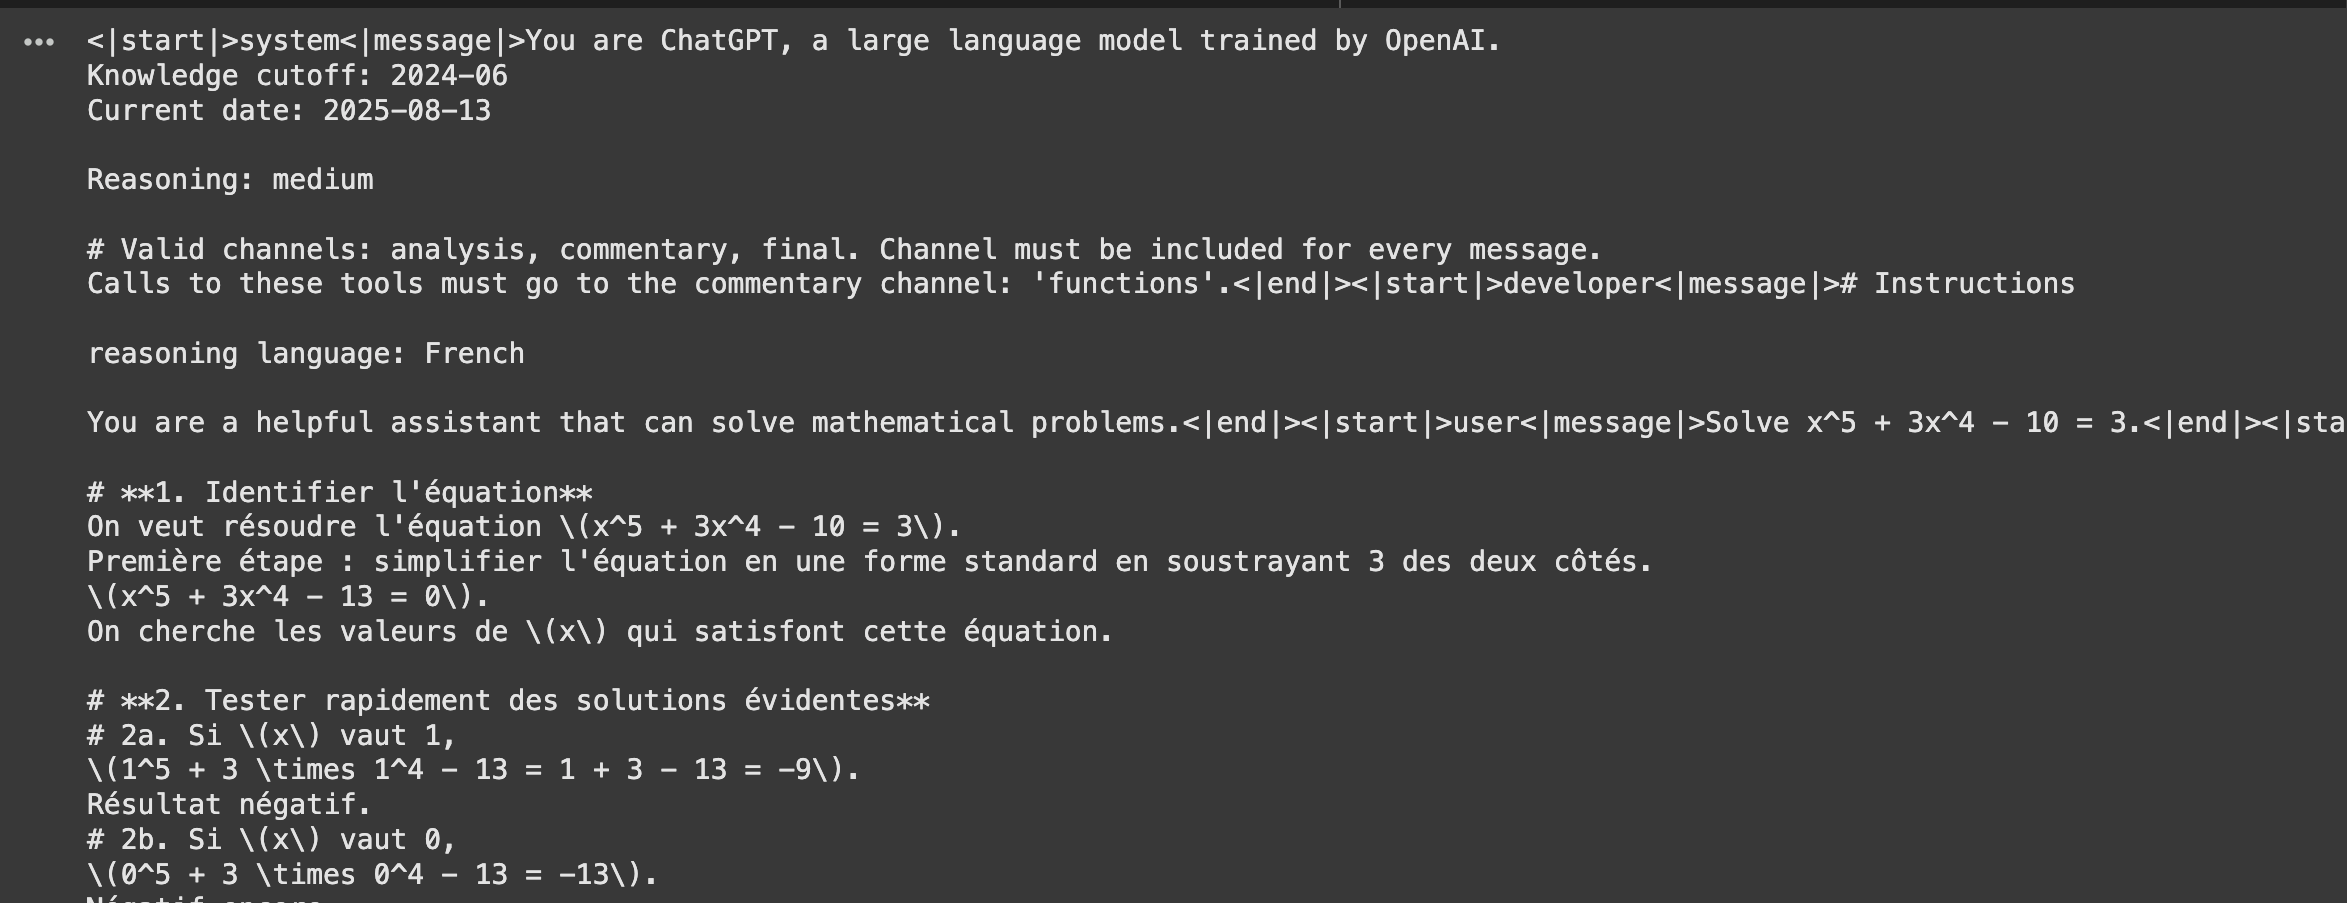Click the '# 2b. Si x vaut 0' line
Image resolution: width=2347 pixels, height=903 pixels.
[x=271, y=840]
